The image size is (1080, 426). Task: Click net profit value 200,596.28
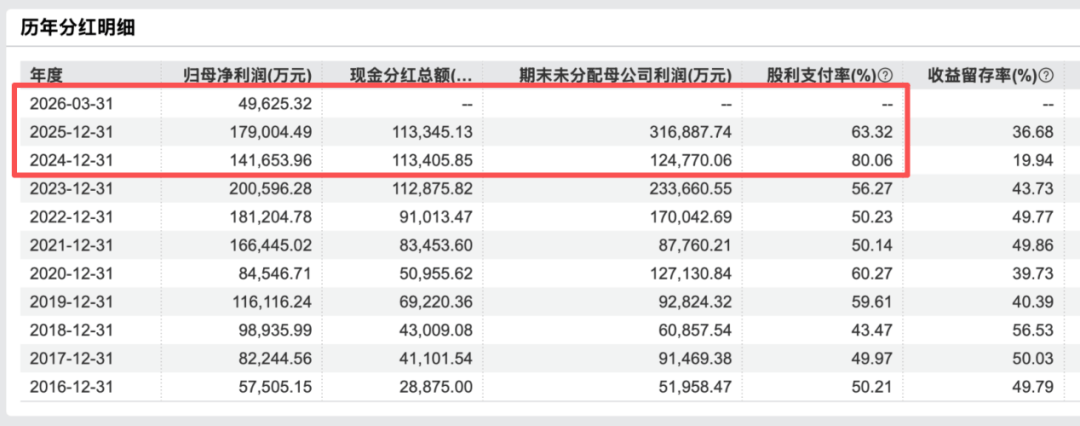[272, 189]
